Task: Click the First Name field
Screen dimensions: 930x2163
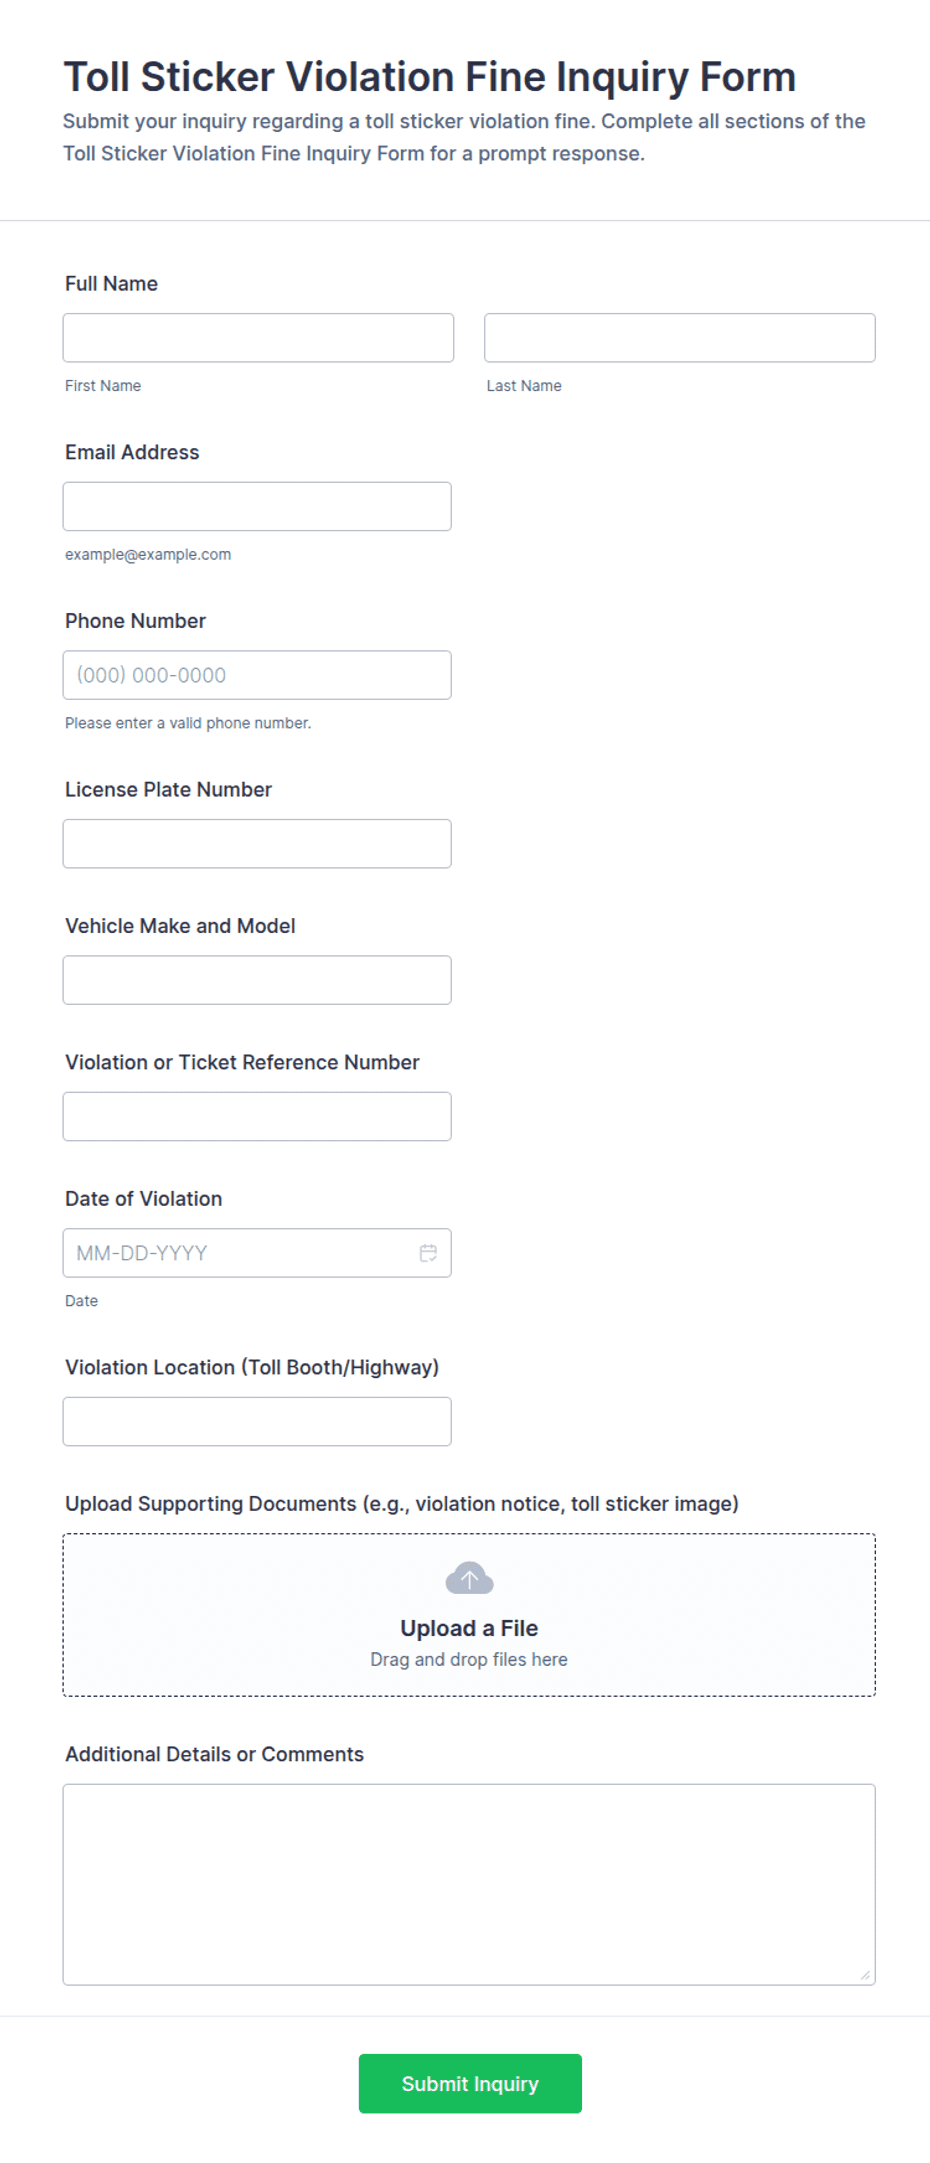Action: tap(258, 338)
